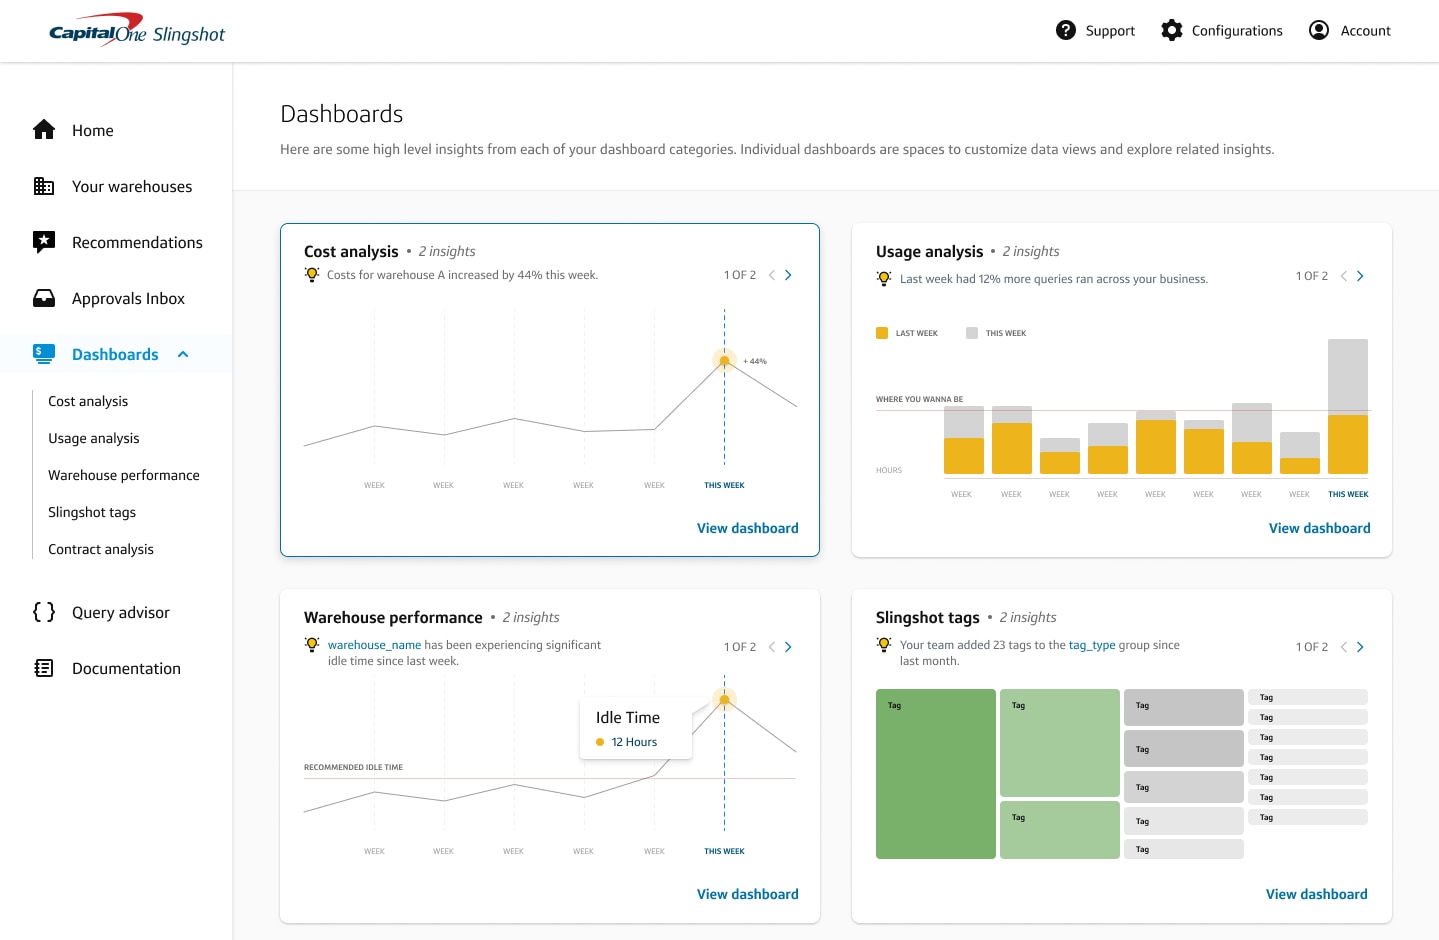The width and height of the screenshot is (1439, 940).
Task: Open Your warehouses via its building icon
Action: pos(44,186)
